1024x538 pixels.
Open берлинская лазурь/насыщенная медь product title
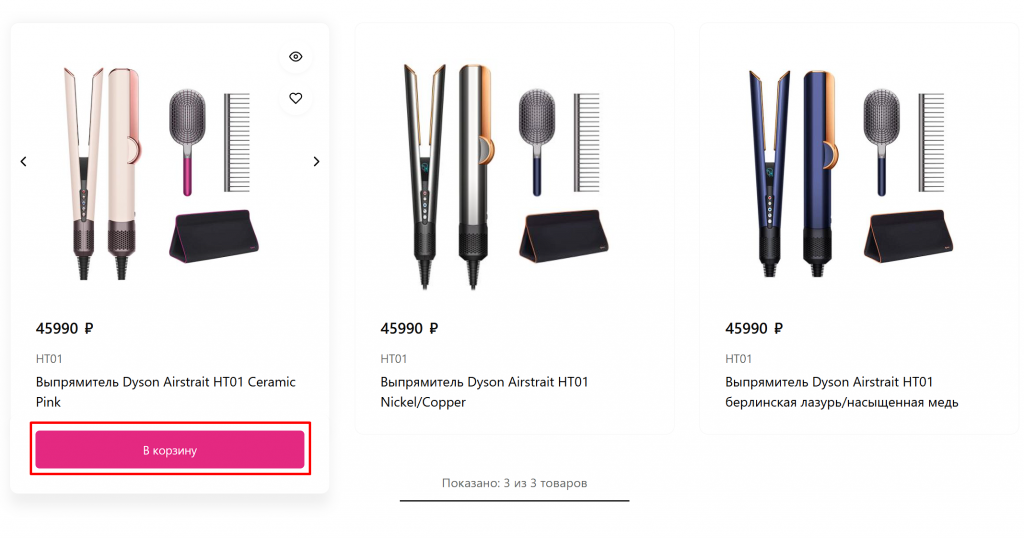pos(842,392)
